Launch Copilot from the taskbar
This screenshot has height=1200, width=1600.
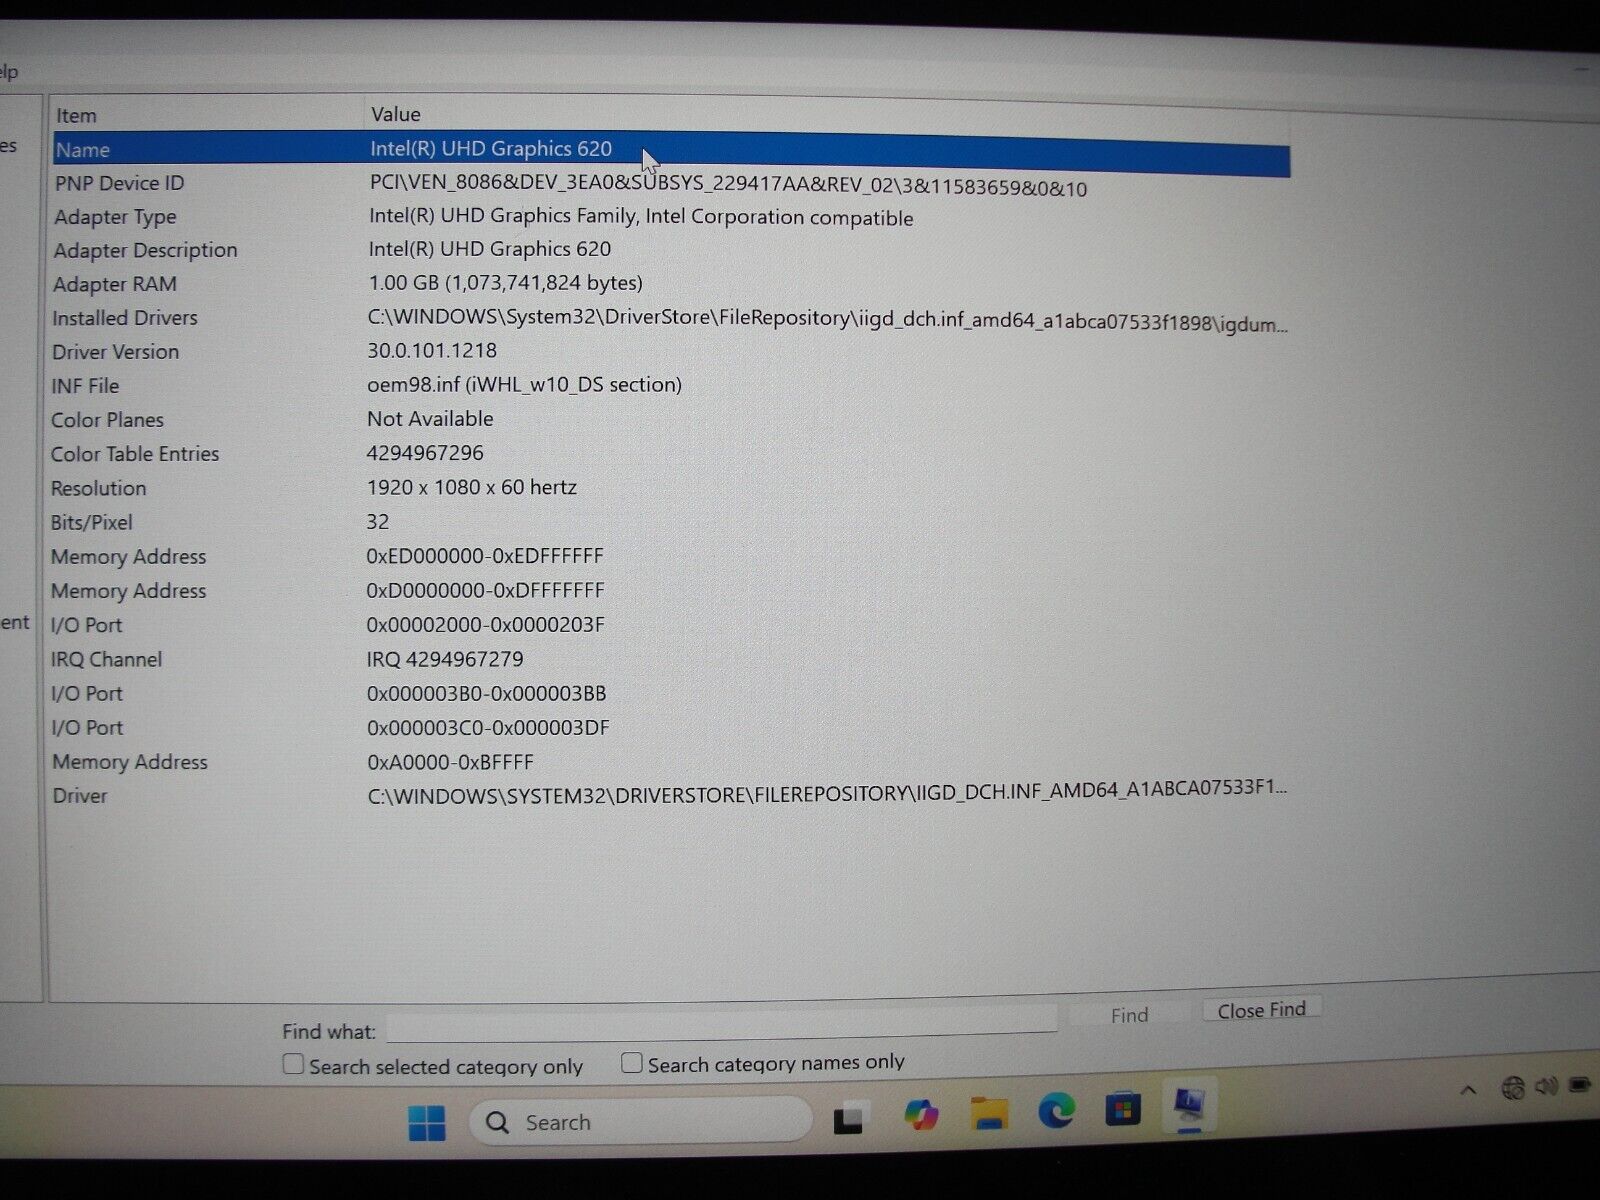[921, 1115]
